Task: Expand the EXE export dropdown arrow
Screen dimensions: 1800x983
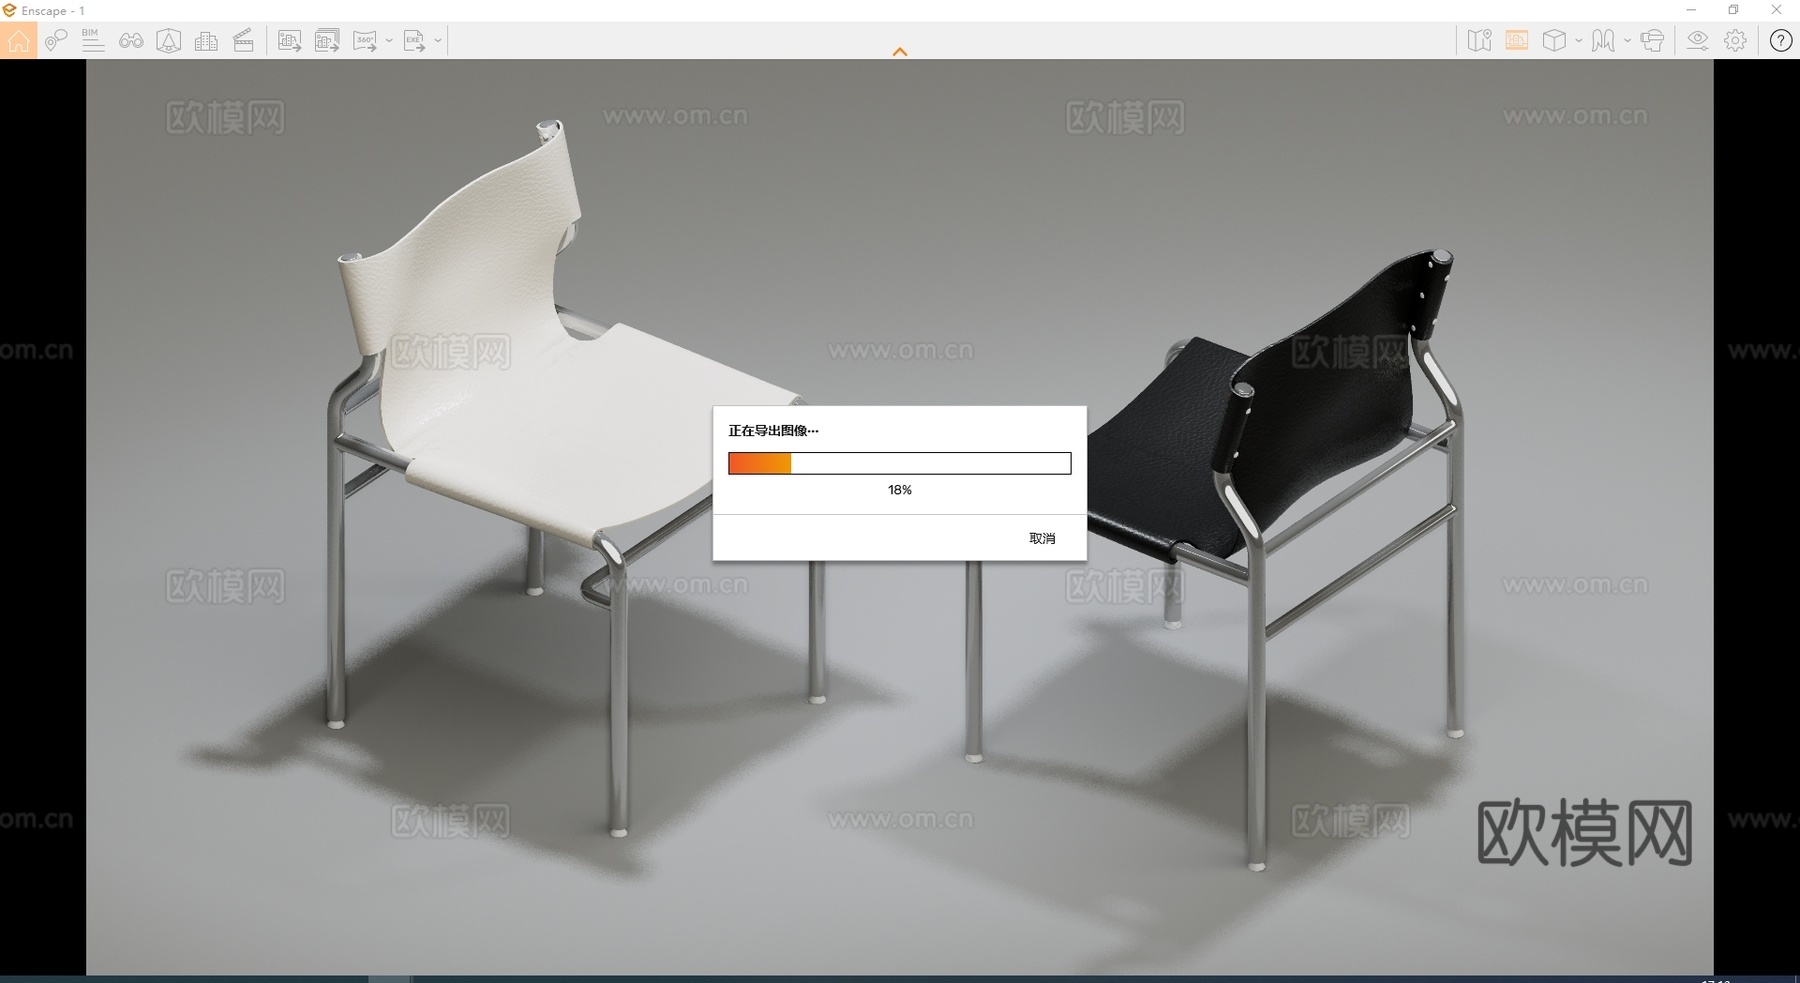Action: coord(438,41)
